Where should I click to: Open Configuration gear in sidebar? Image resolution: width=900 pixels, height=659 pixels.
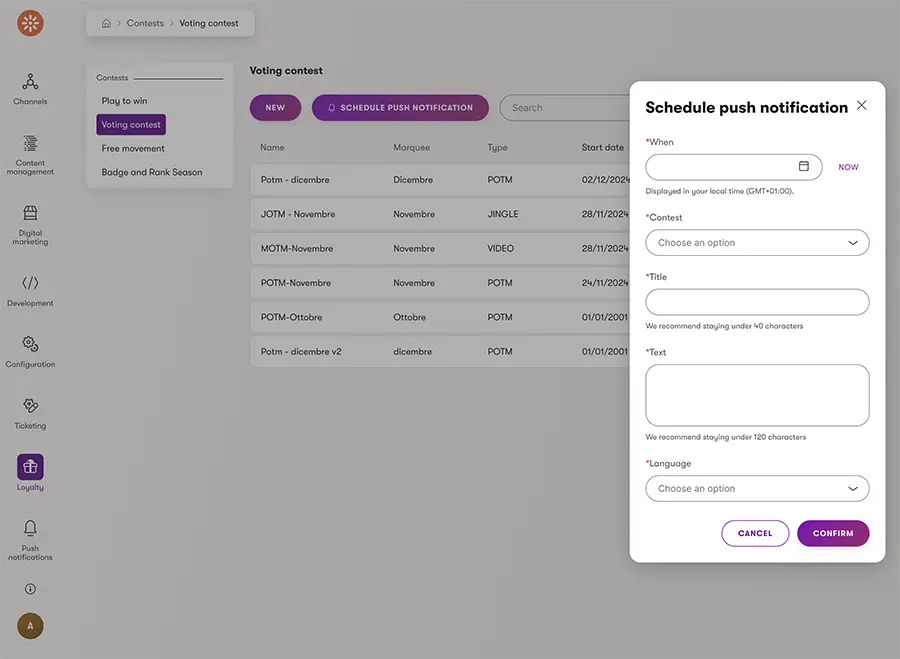click(30, 345)
